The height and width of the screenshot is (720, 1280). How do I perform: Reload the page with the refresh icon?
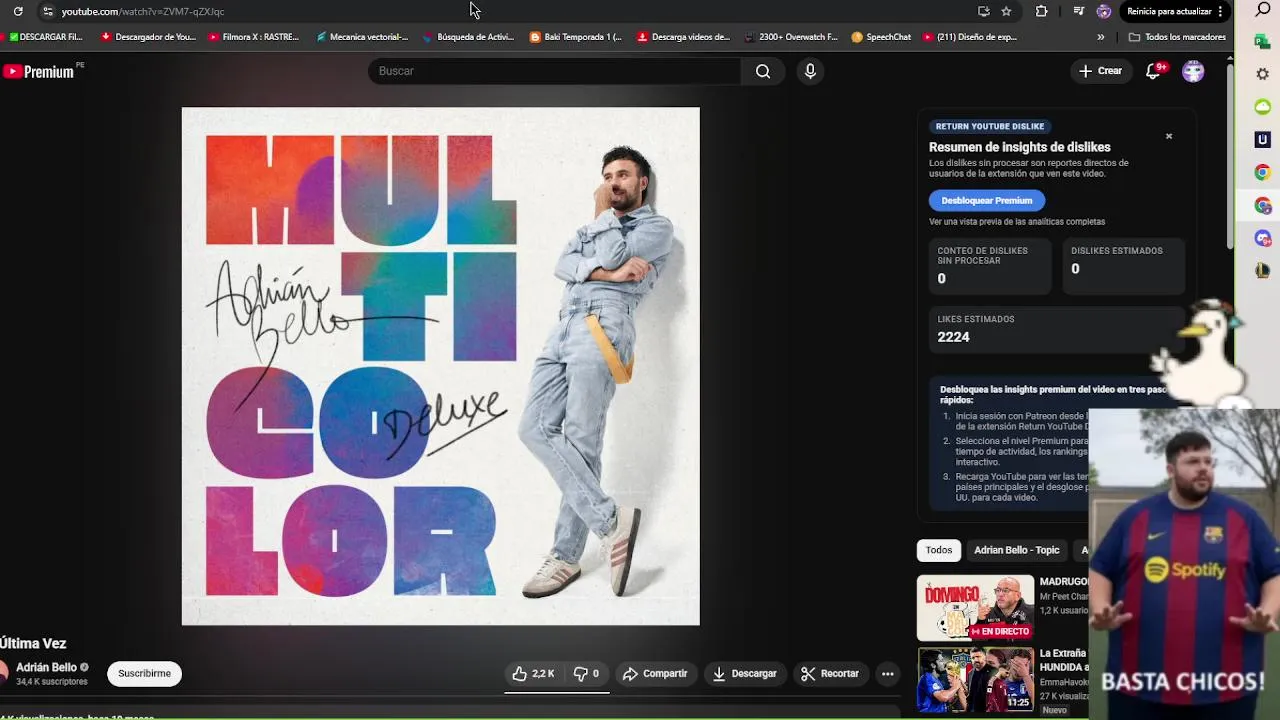tap(18, 11)
